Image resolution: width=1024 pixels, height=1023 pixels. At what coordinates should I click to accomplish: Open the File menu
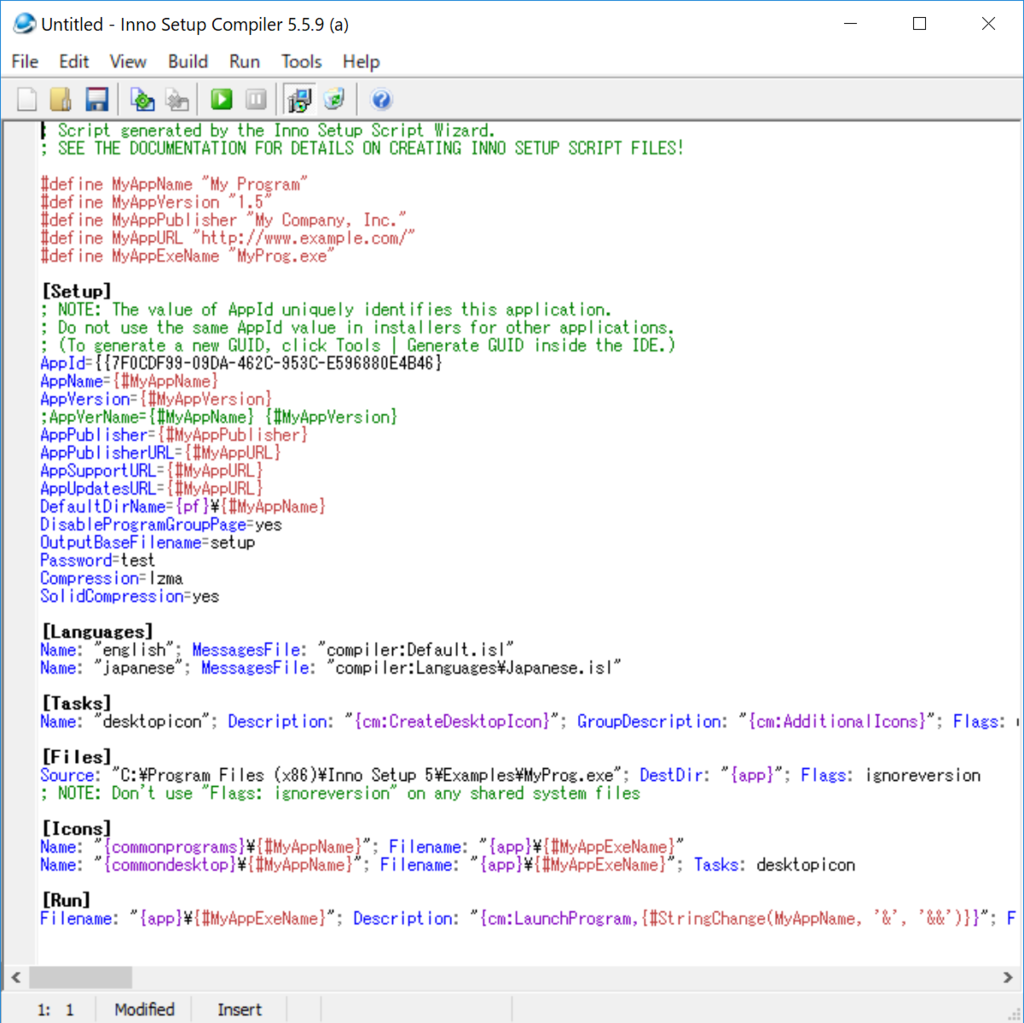[x=25, y=61]
